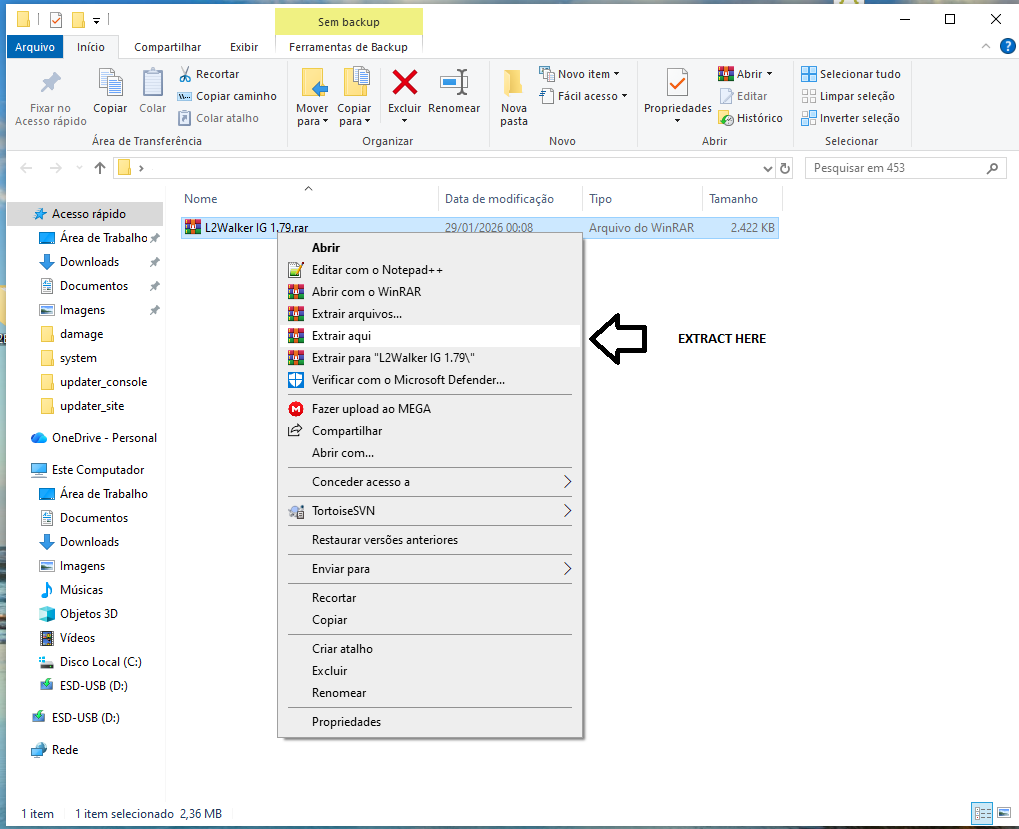Image resolution: width=1019 pixels, height=829 pixels.
Task: Select Propriedades at context menu bottom
Action: [x=430, y=722]
